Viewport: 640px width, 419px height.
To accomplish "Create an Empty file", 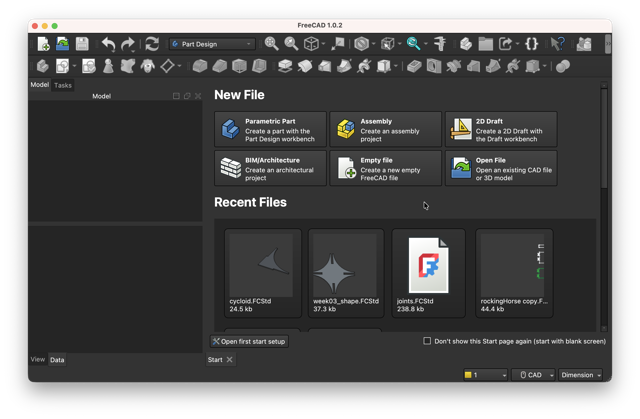I will click(386, 168).
